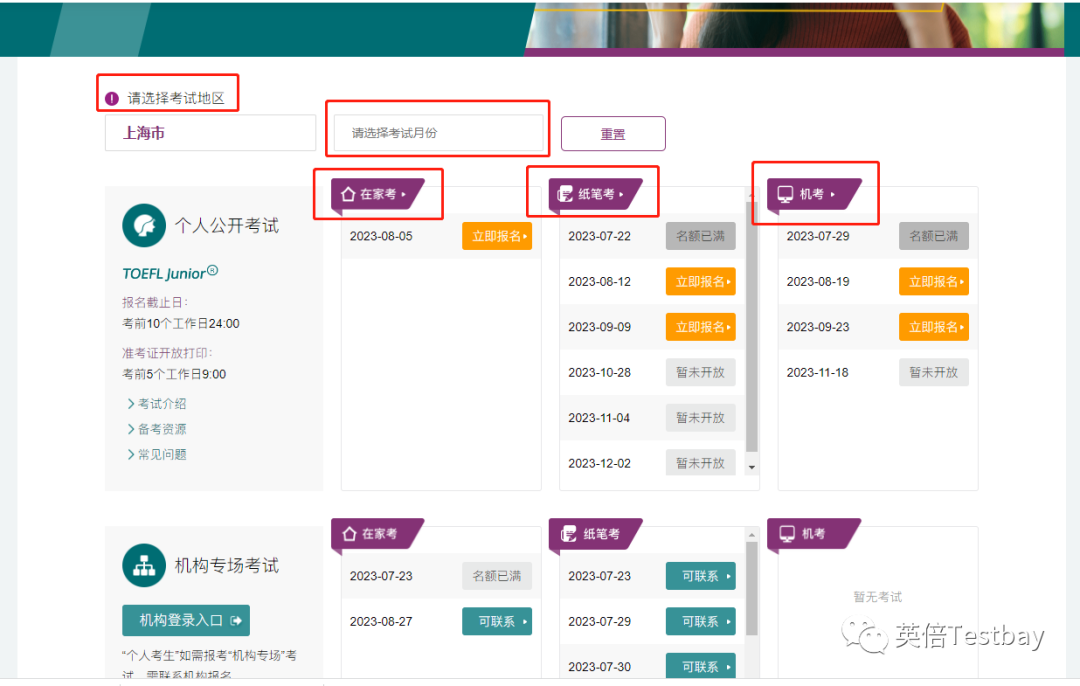Click the down arrow of 个人公开考试 纸笔考 scrollbar
This screenshot has width=1080, height=686.
(752, 467)
